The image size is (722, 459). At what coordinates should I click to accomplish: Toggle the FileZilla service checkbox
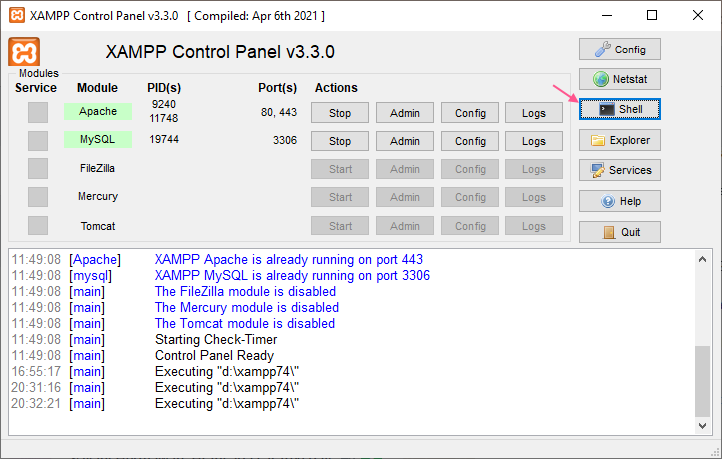pyautogui.click(x=38, y=168)
